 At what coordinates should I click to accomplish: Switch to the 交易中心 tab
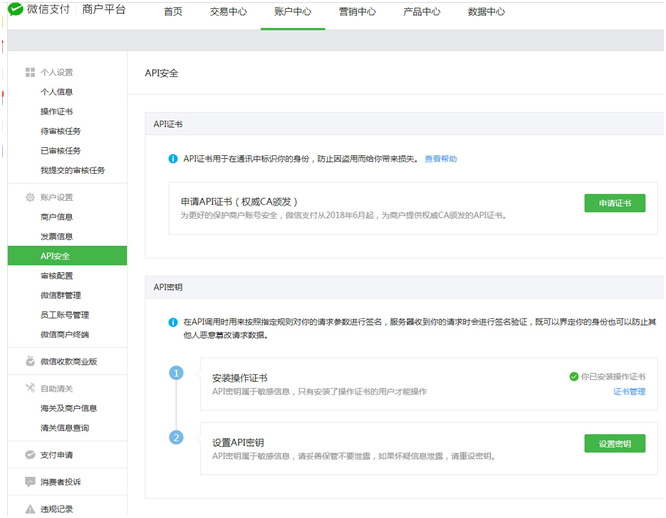click(228, 11)
